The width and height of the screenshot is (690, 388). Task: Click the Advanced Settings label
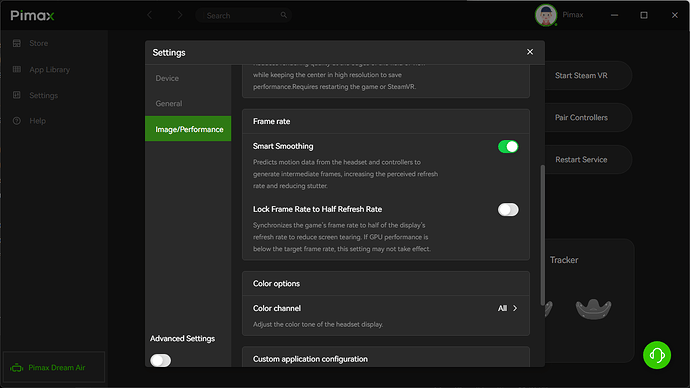tap(182, 338)
